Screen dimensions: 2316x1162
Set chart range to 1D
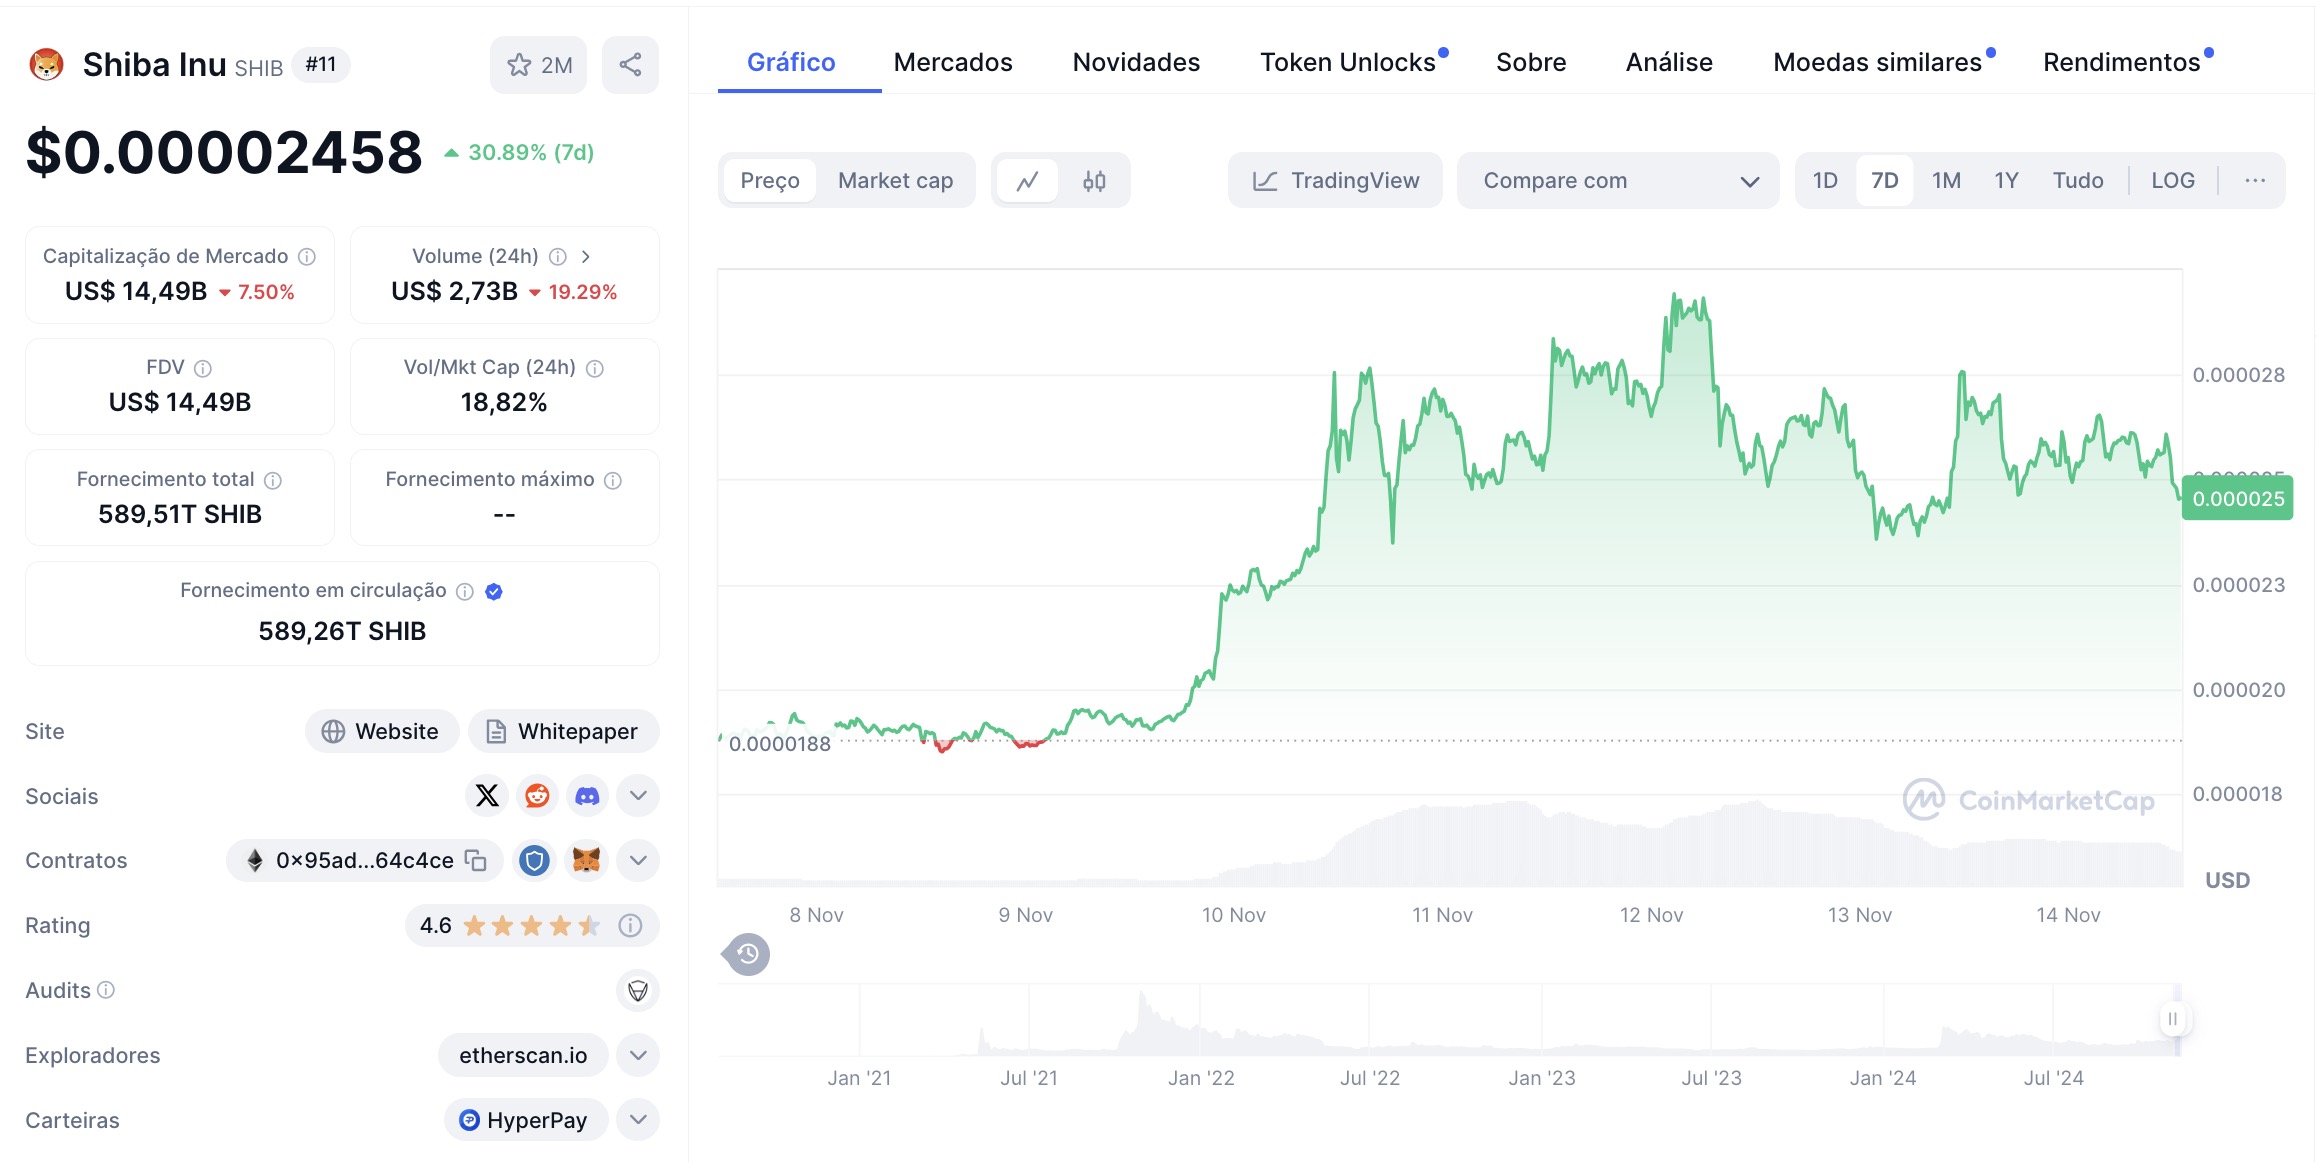1826,181
